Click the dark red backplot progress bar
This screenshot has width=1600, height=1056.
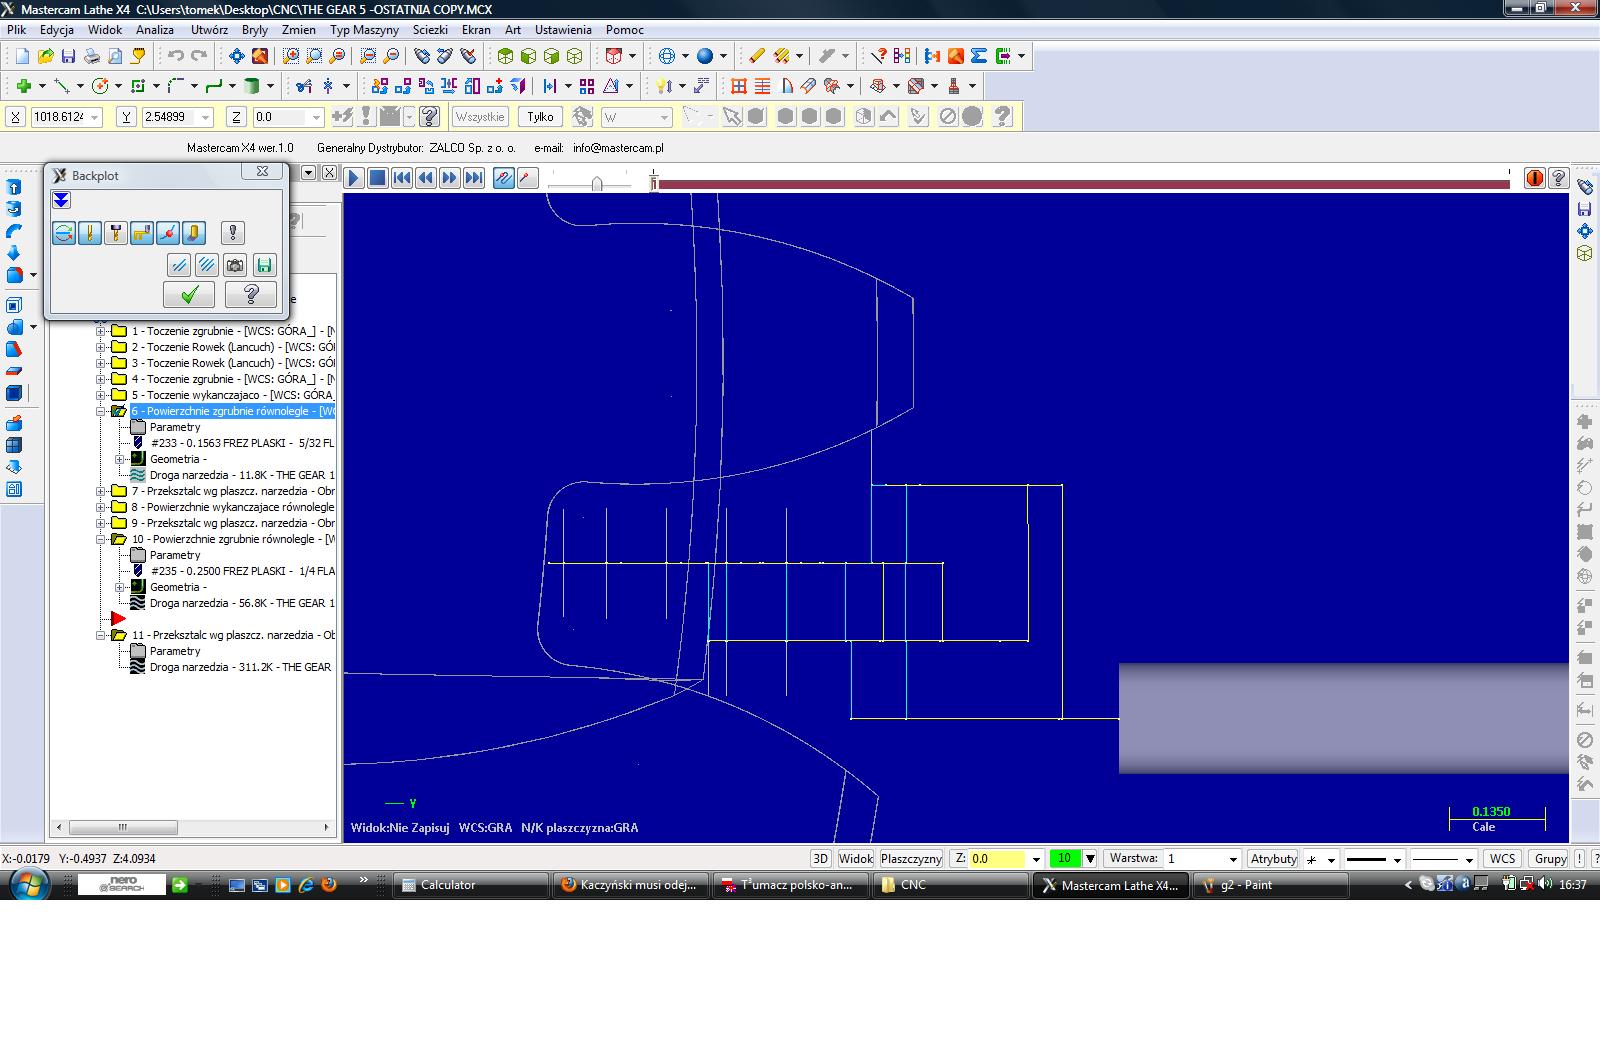coord(1083,184)
